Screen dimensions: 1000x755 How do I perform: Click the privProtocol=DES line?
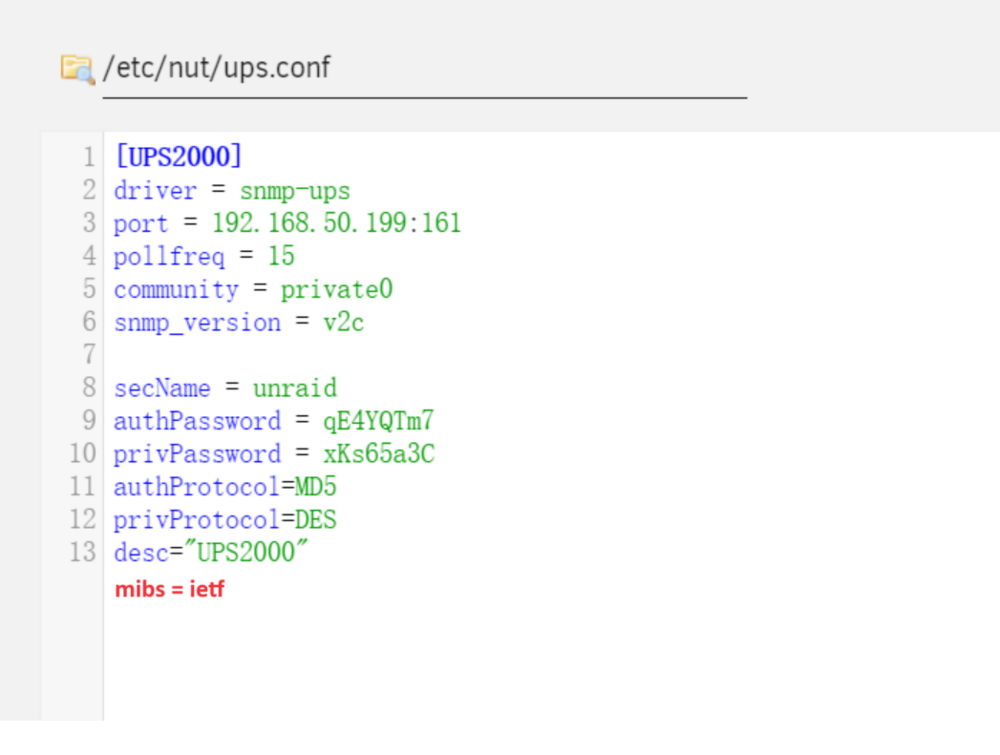225,520
